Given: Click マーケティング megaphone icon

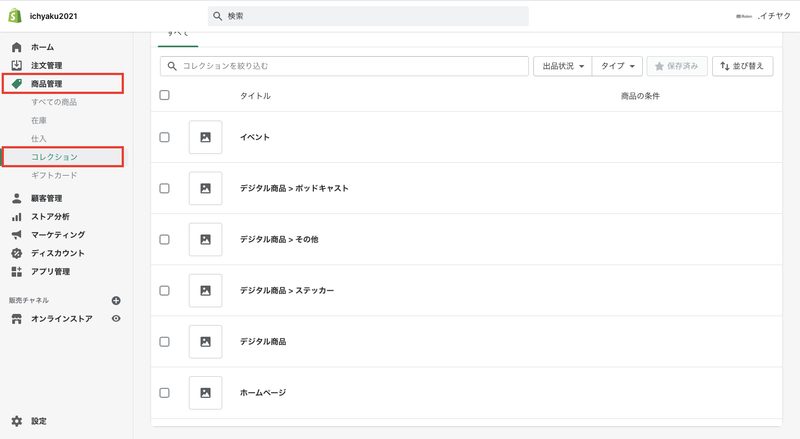Looking at the screenshot, I should [17, 235].
